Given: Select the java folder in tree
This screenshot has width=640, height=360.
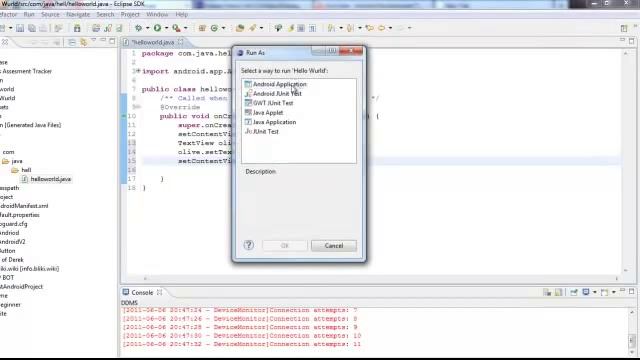Looking at the screenshot, I should pos(17,161).
